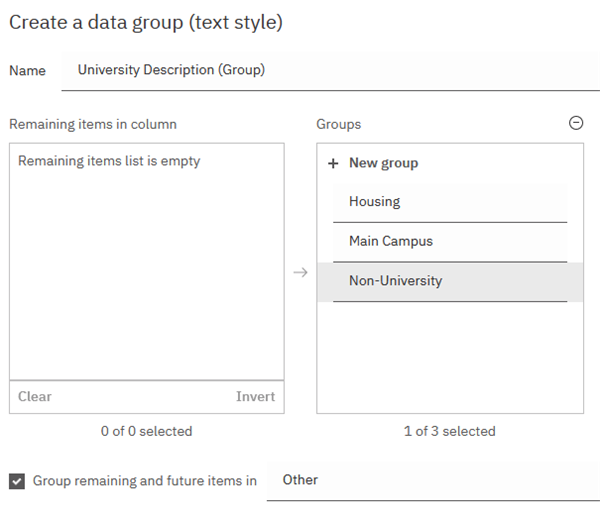The width and height of the screenshot is (600, 522).
Task: Click the Other group name field
Action: (433, 481)
